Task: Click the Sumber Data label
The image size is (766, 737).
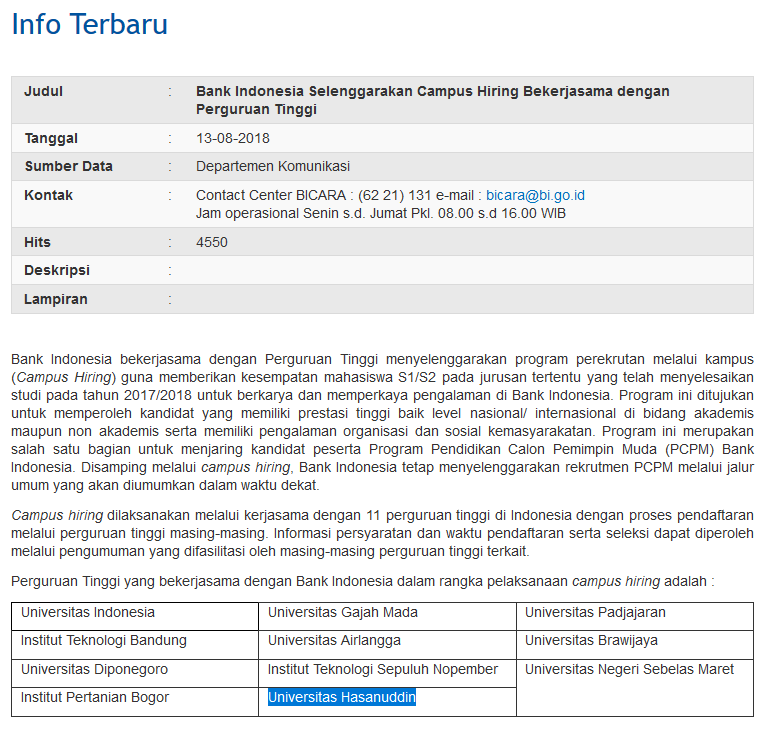Action: pyautogui.click(x=68, y=167)
